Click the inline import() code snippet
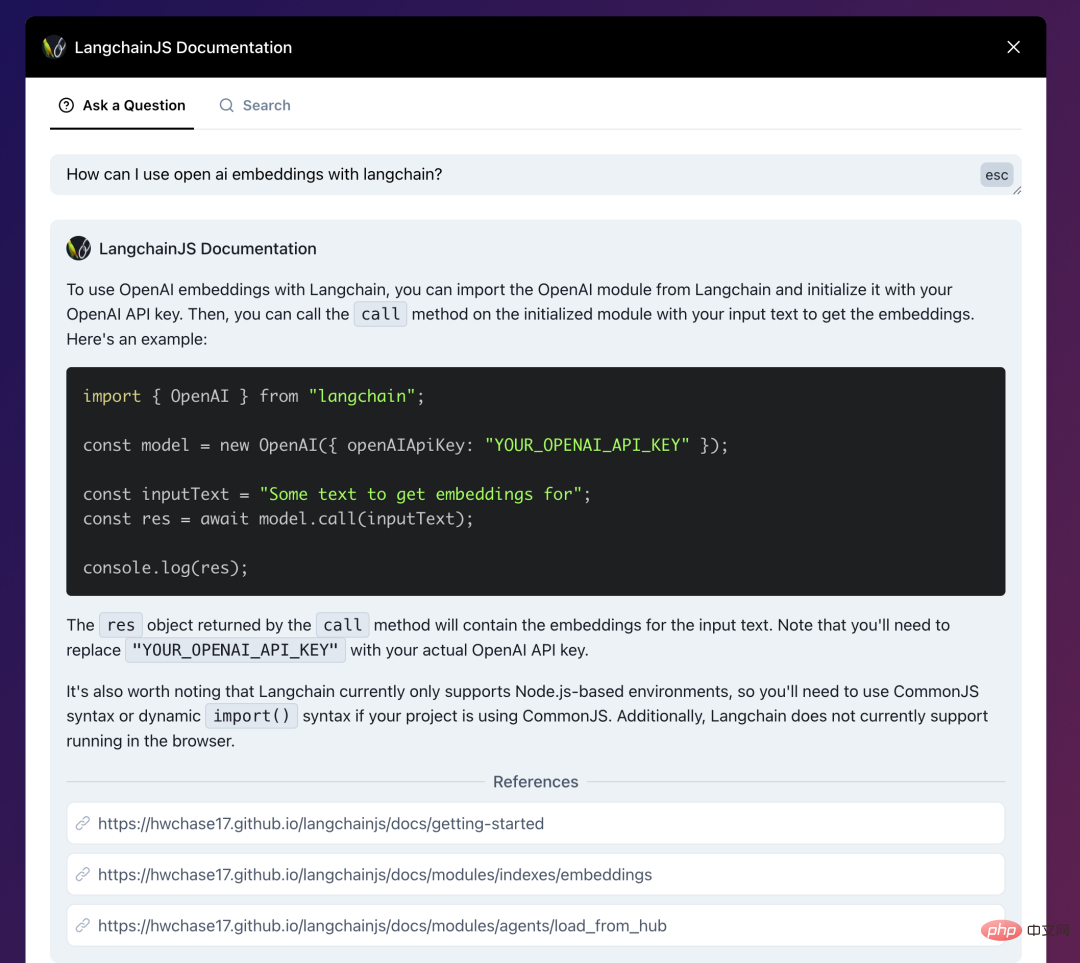1080x963 pixels. click(251, 716)
